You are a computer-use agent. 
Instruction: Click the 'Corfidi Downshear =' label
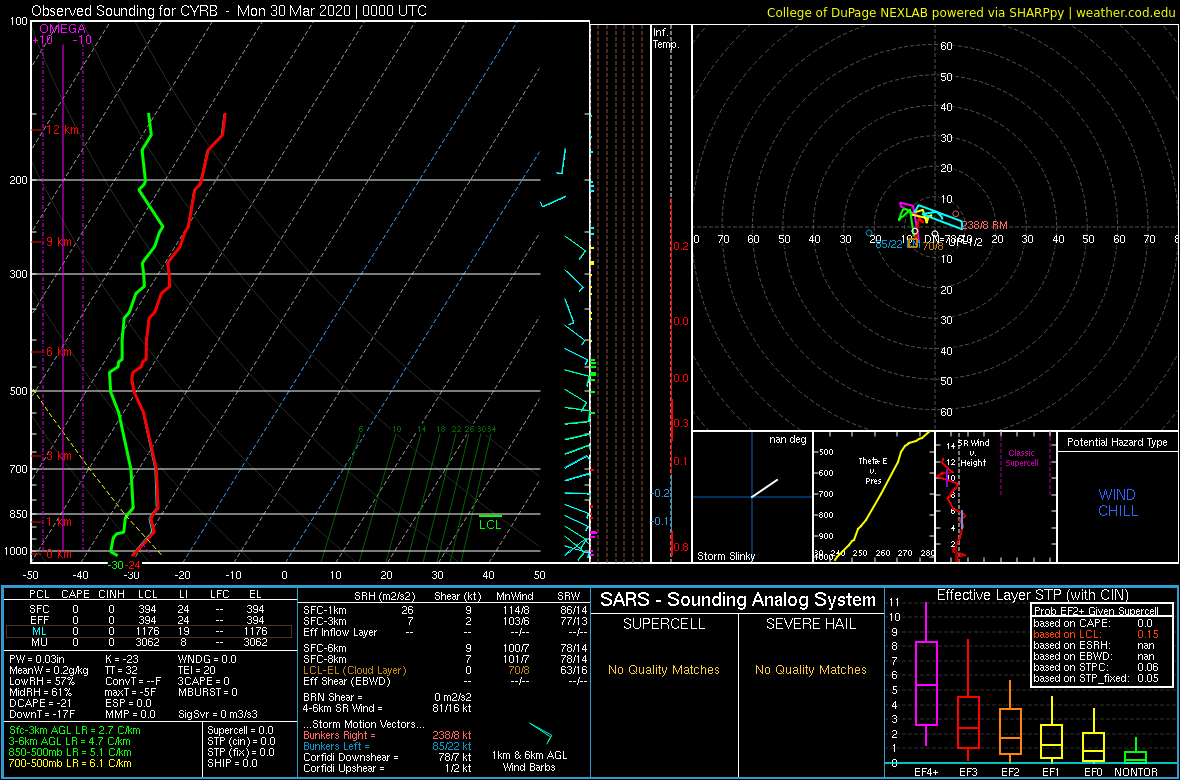(x=351, y=757)
